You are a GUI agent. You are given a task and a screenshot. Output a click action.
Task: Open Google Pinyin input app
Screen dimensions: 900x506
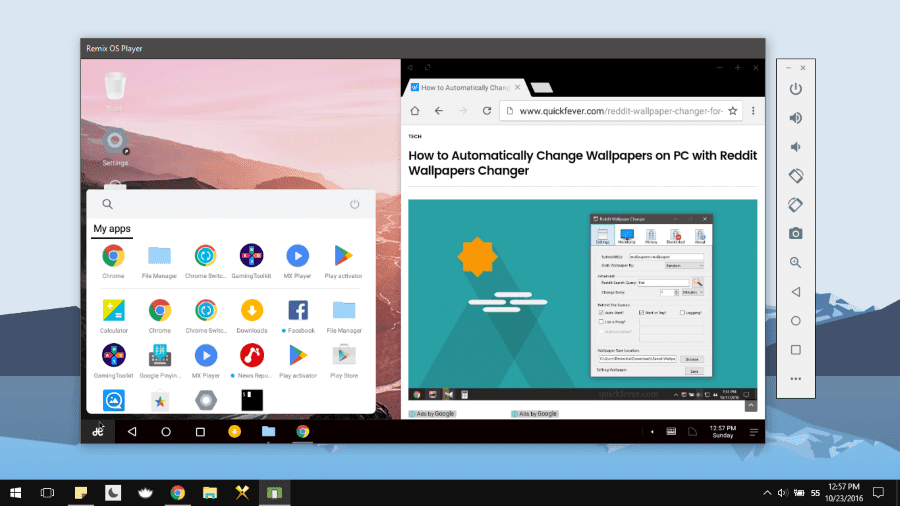160,356
